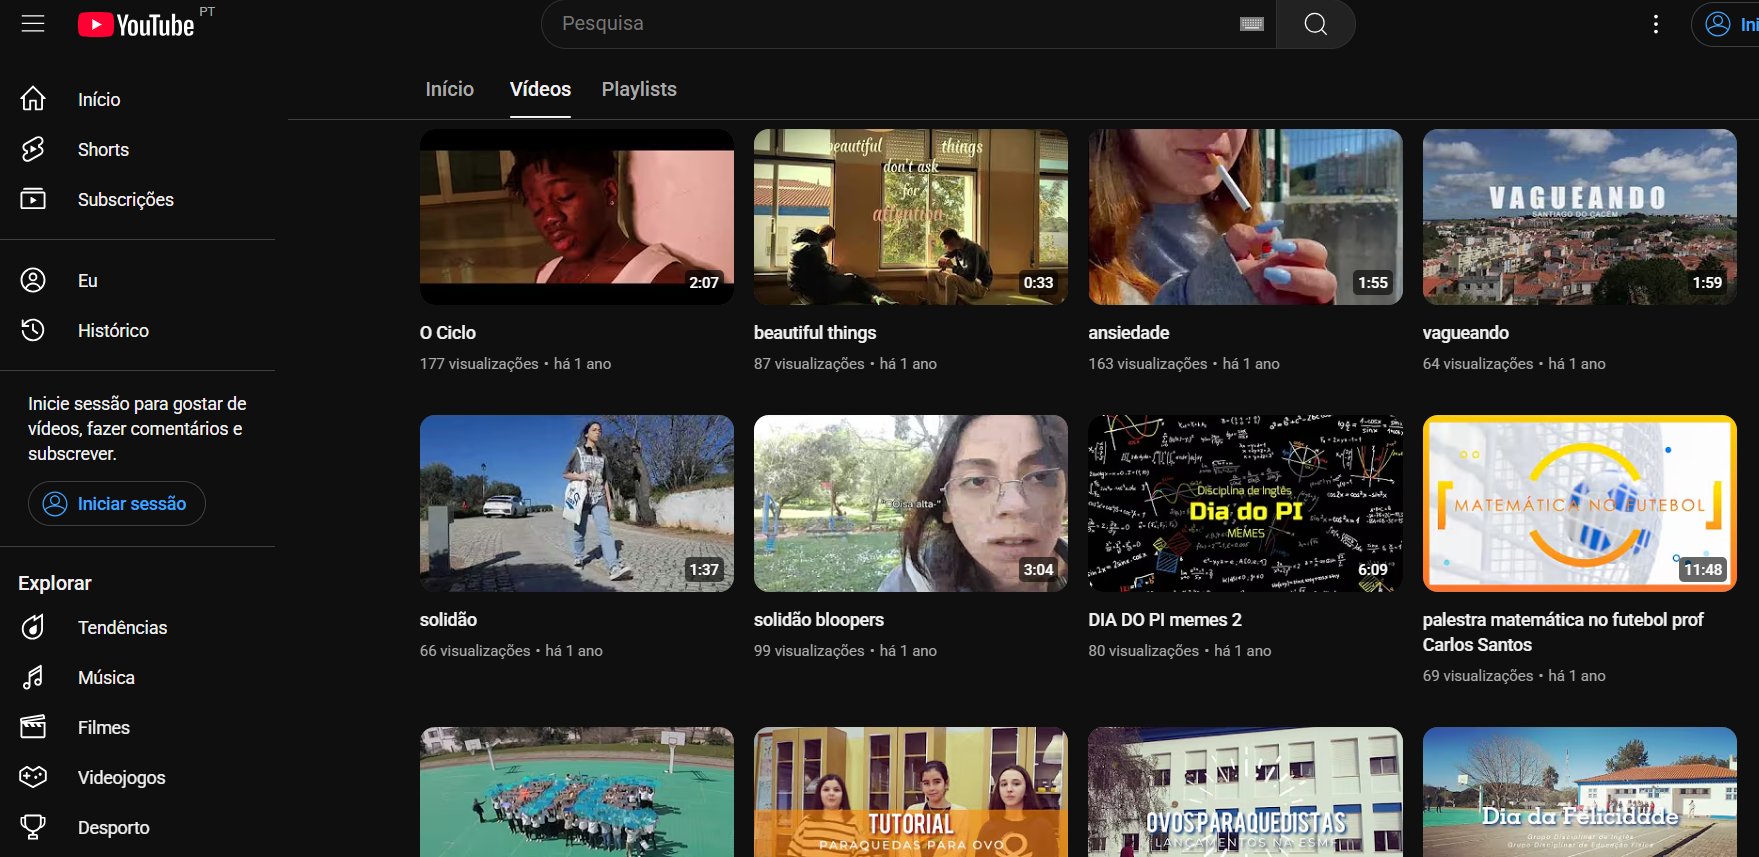Click in the Pesquisa search field
Image resolution: width=1759 pixels, height=857 pixels.
[890, 24]
